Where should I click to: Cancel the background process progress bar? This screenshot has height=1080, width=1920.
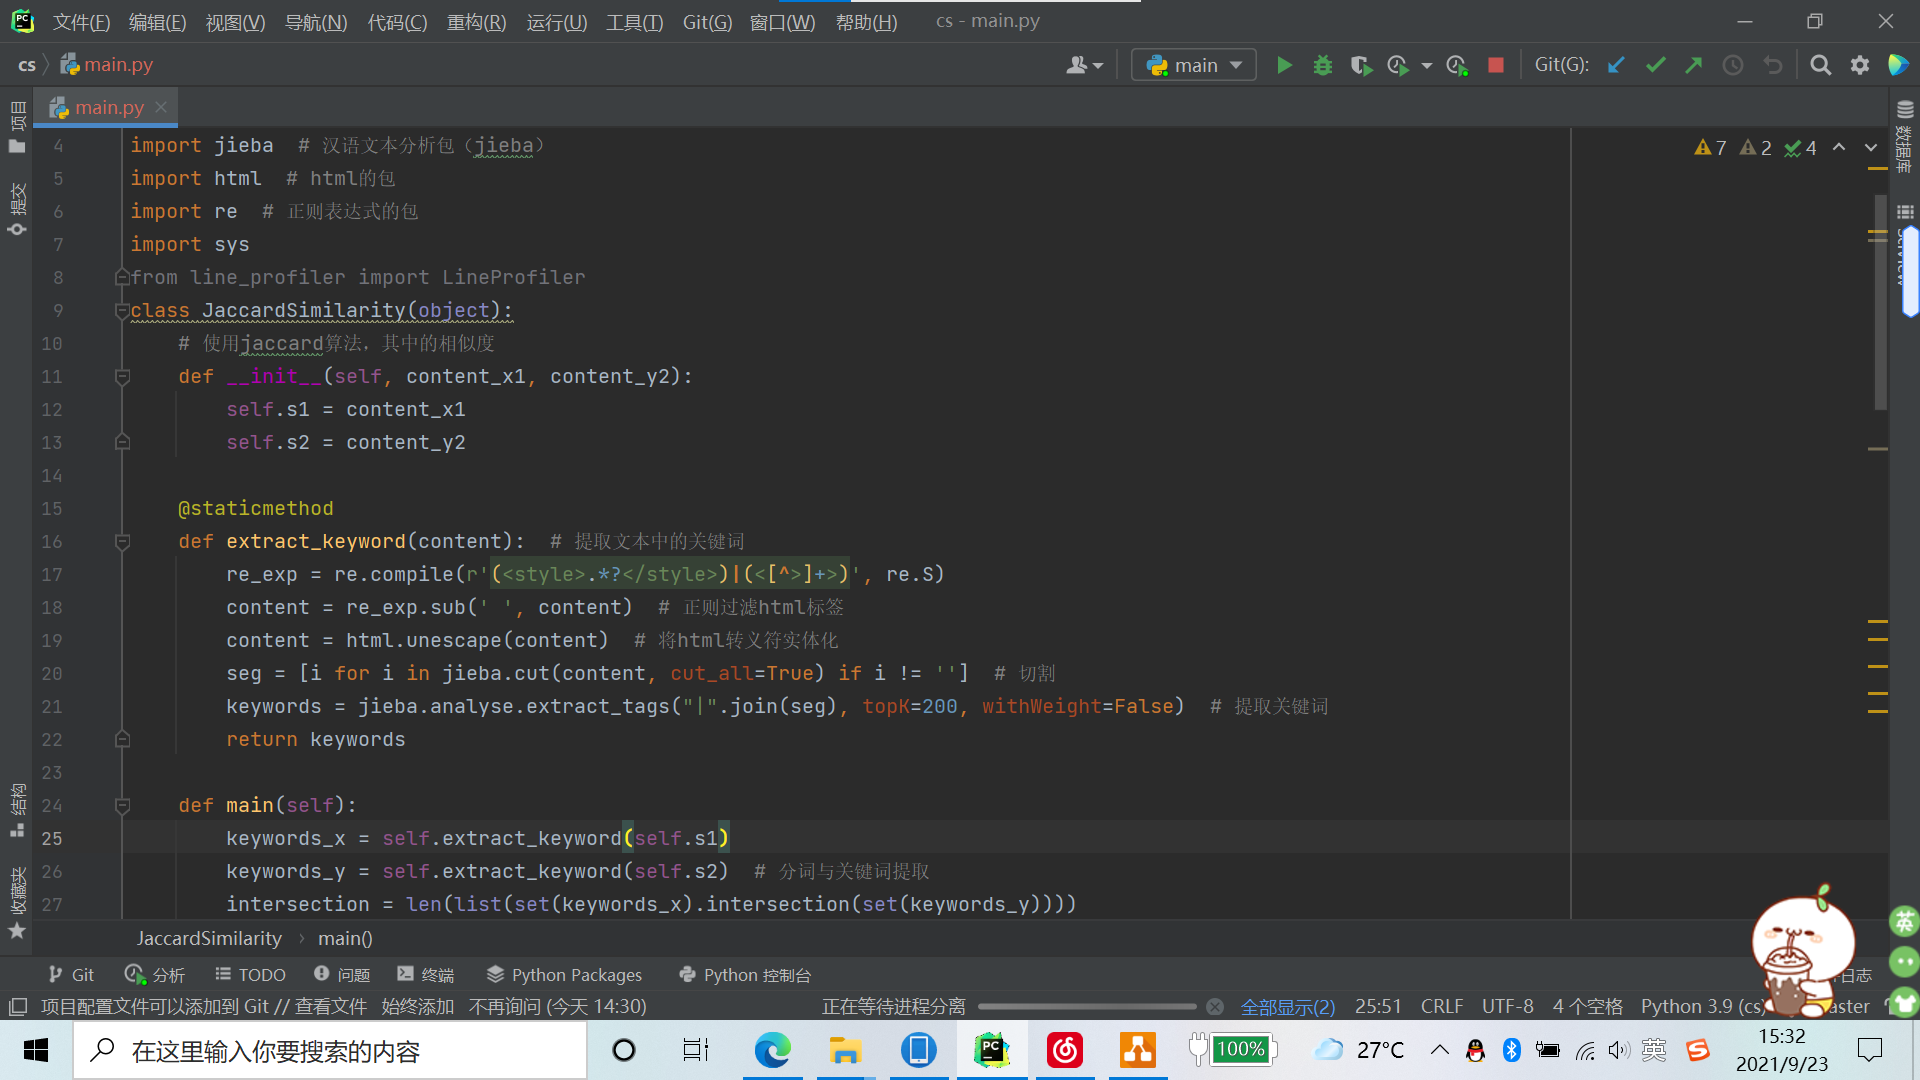click(1214, 1007)
